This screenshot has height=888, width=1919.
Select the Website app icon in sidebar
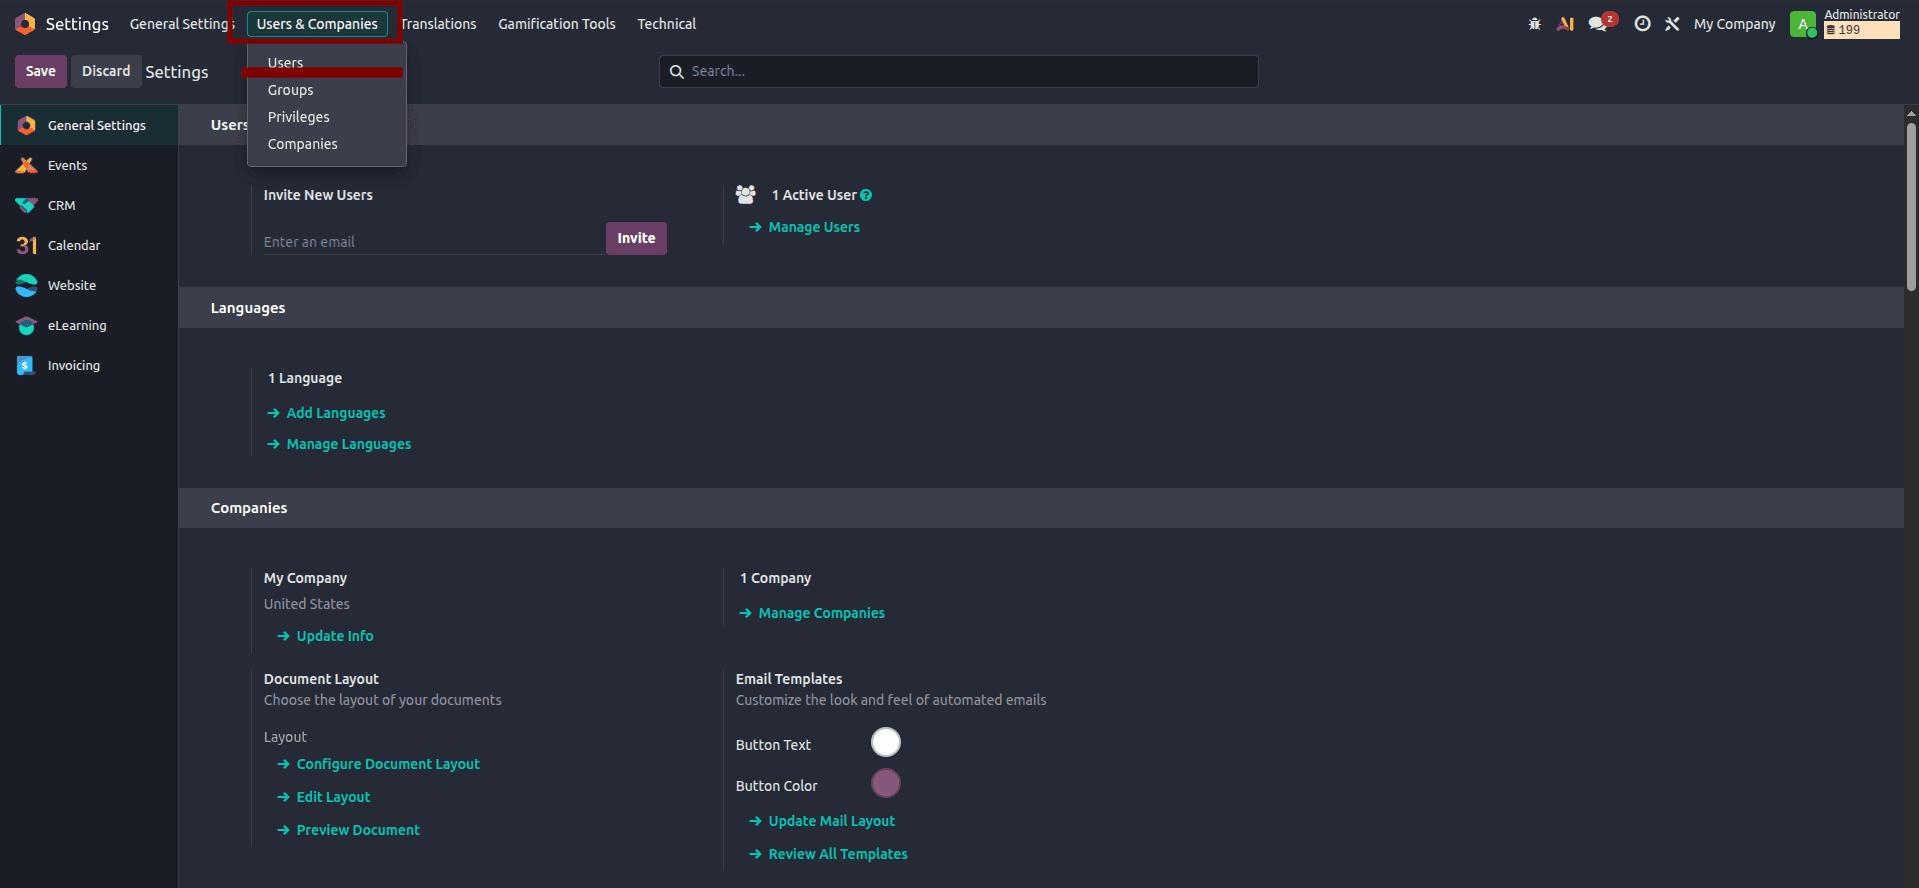coord(27,285)
